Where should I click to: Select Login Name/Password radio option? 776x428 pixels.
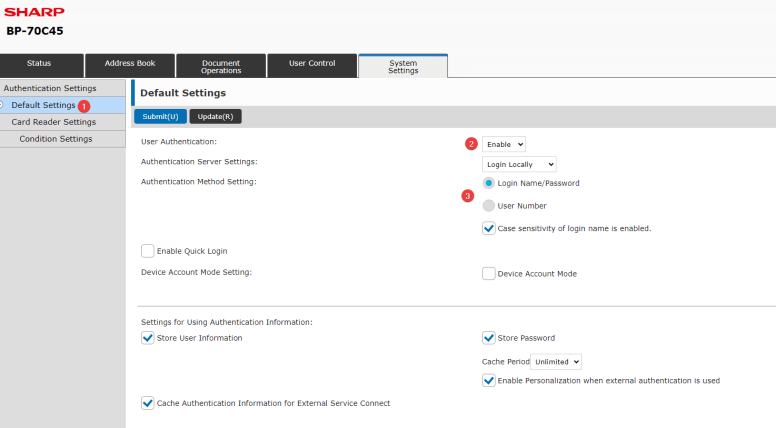pos(489,183)
